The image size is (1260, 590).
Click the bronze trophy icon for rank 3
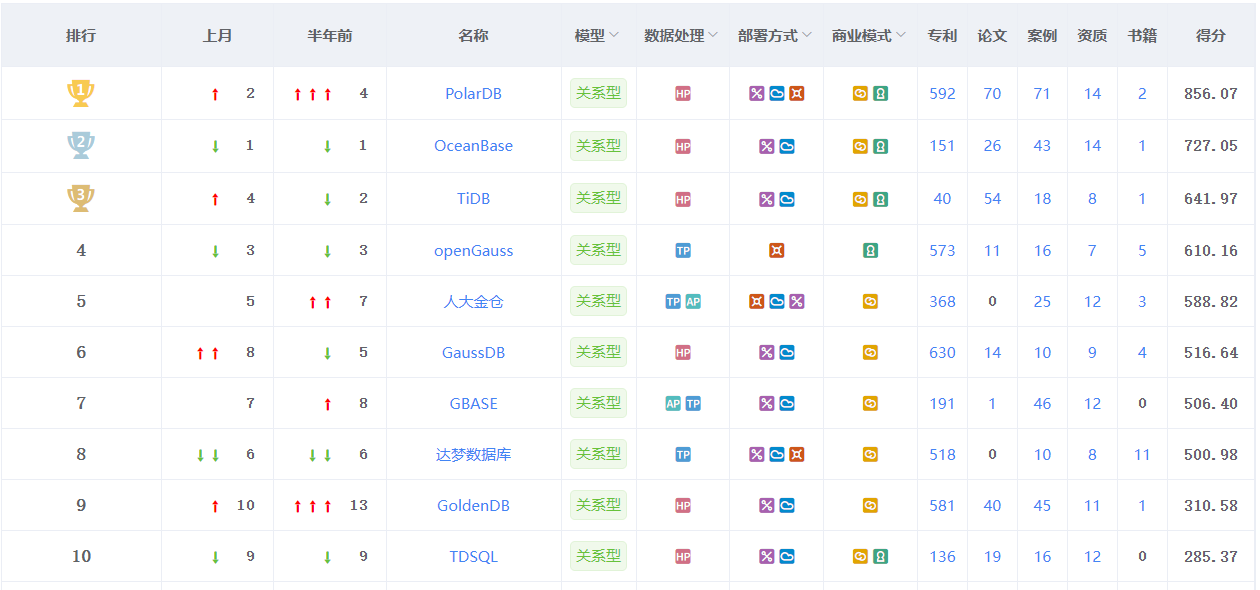click(x=81, y=198)
